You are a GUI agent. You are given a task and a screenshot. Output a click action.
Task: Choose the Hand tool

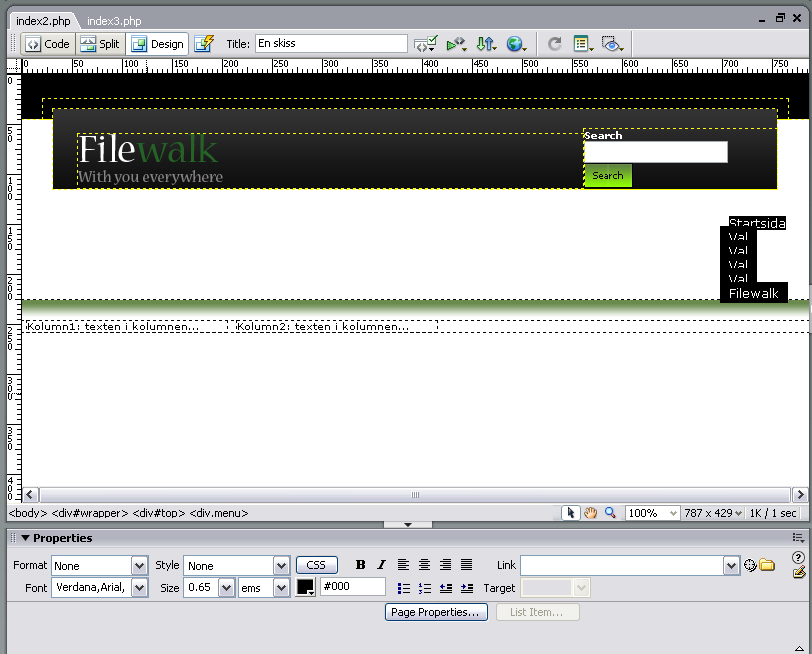coord(590,513)
